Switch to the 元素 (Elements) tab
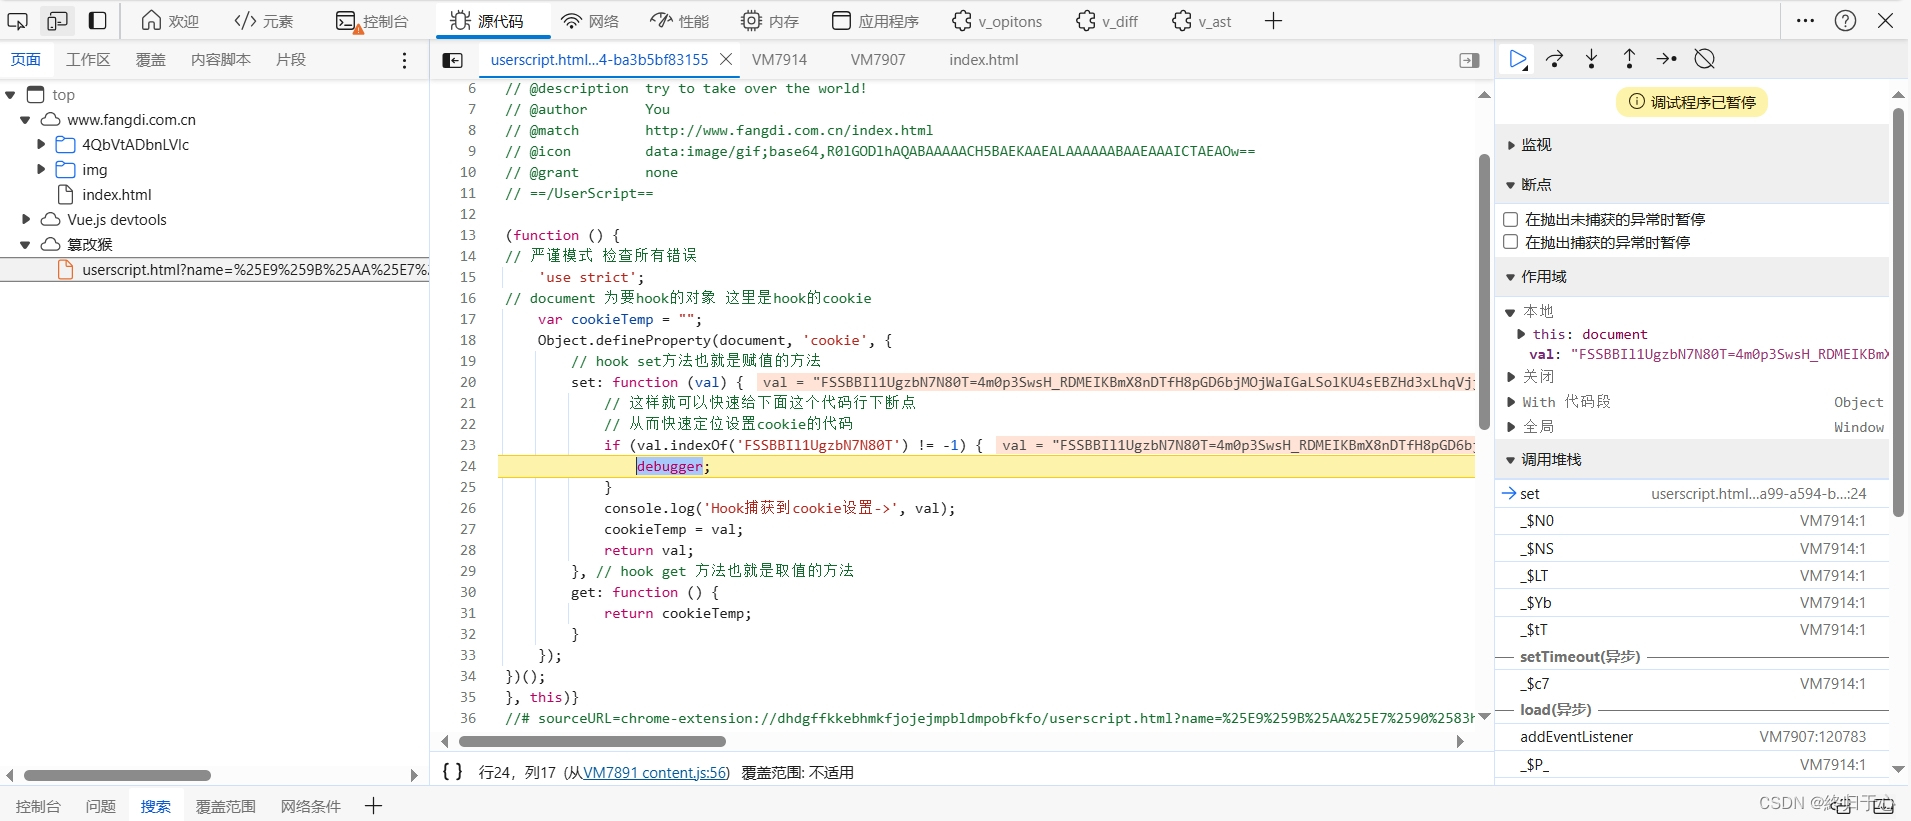 tap(264, 20)
